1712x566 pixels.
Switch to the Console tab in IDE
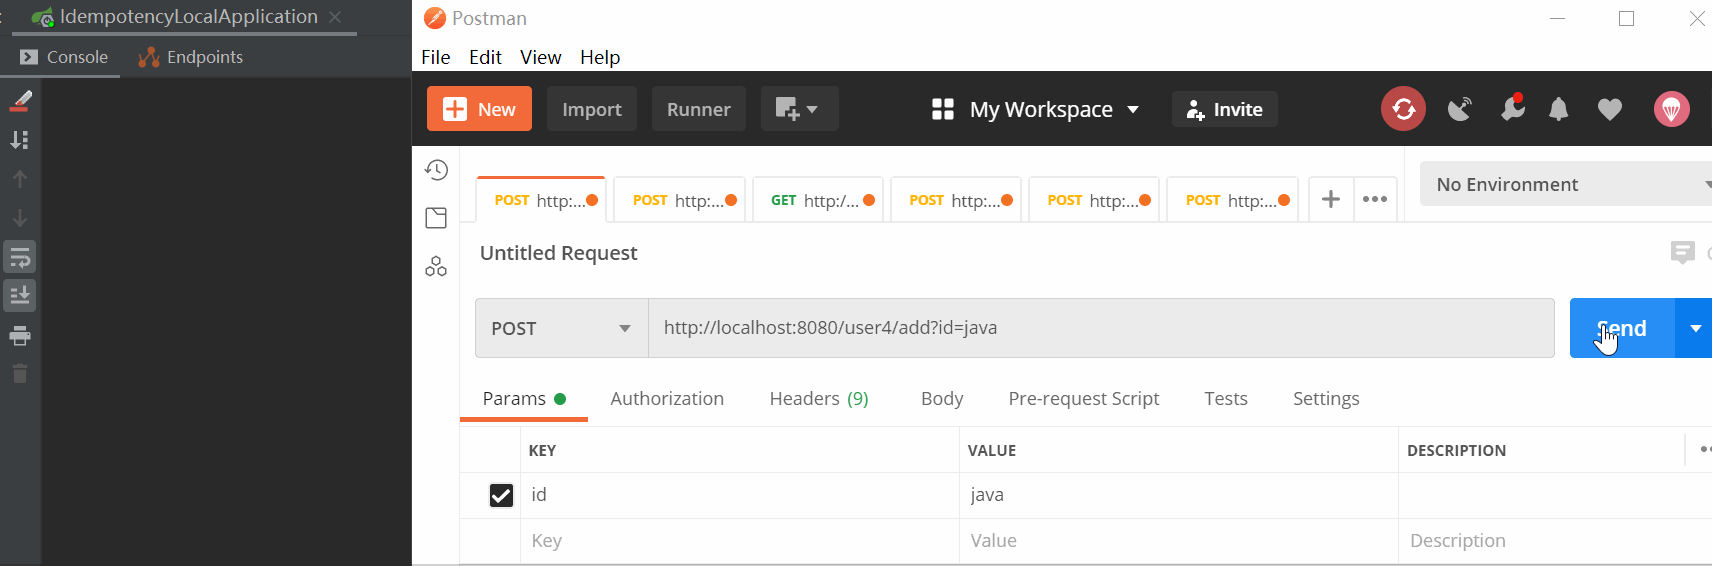pos(64,57)
